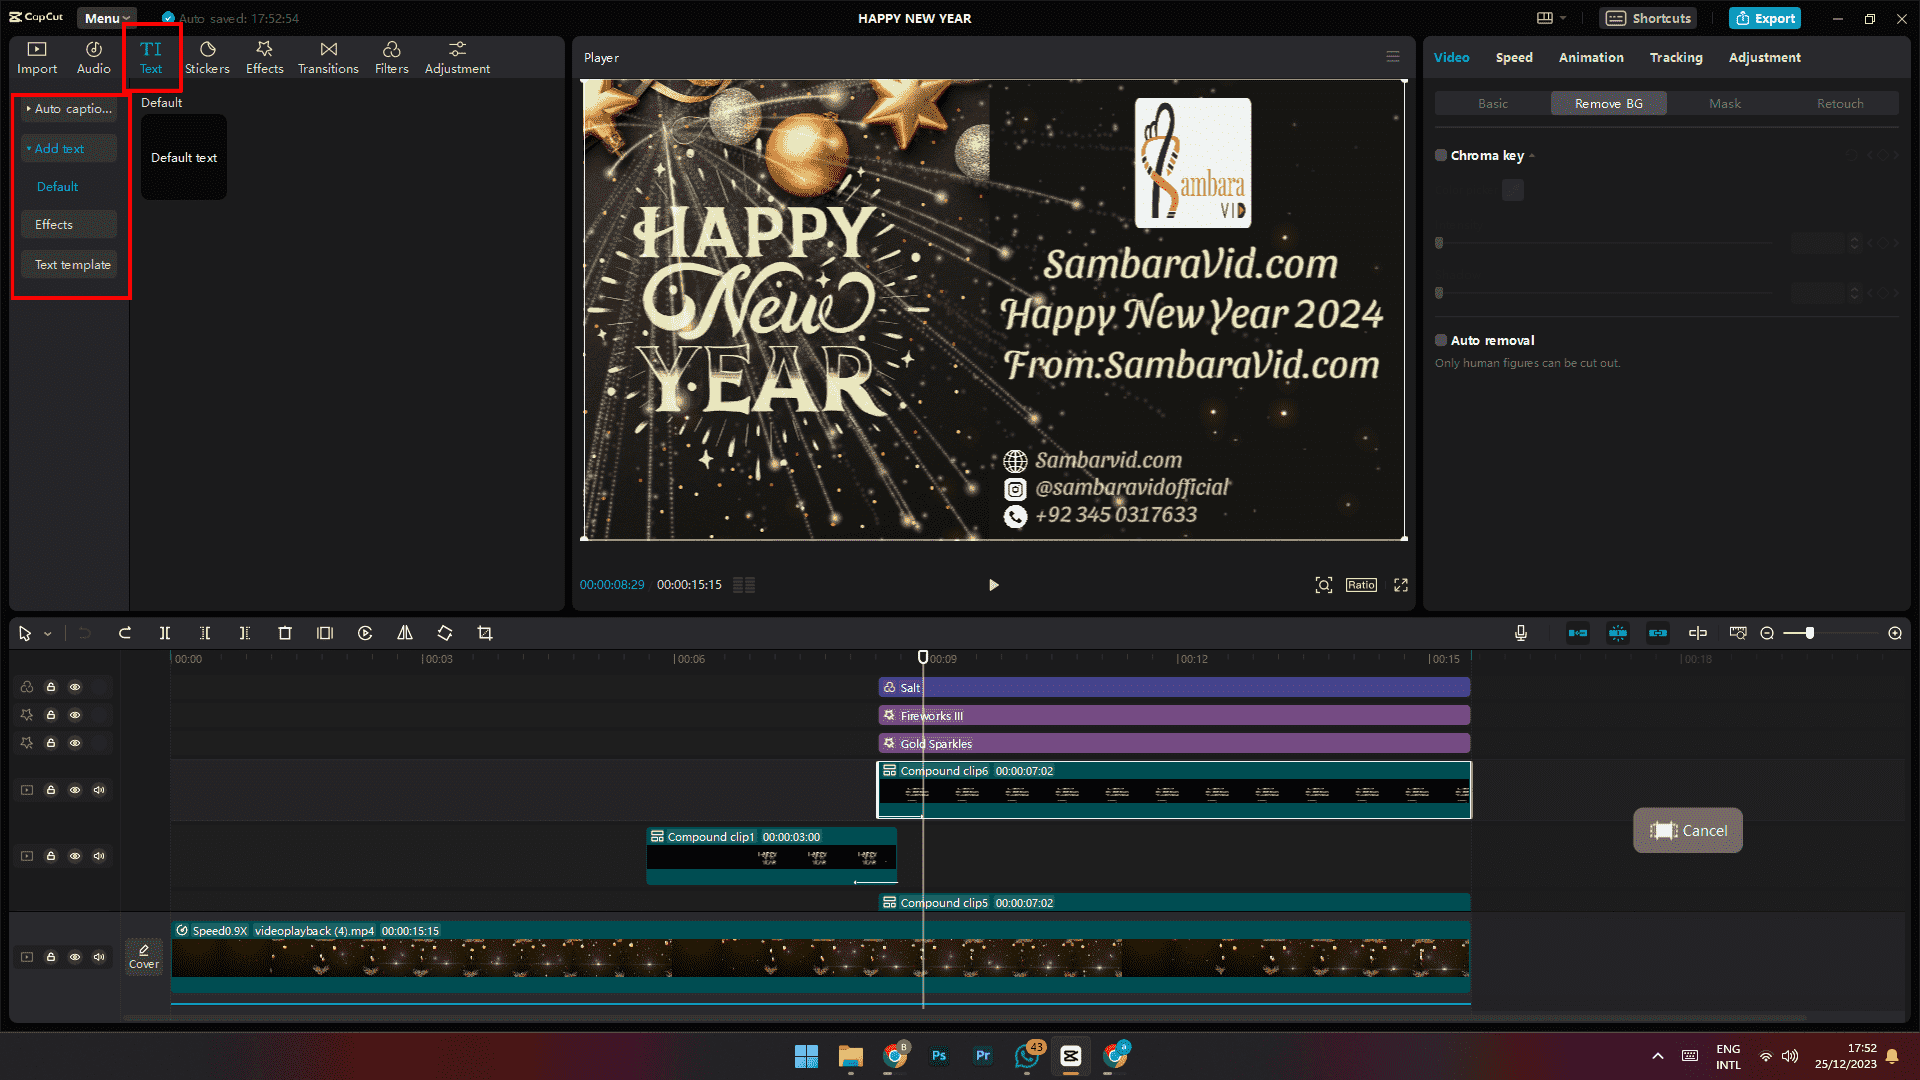1920x1080 pixels.
Task: Open Text template category
Action: click(x=69, y=265)
